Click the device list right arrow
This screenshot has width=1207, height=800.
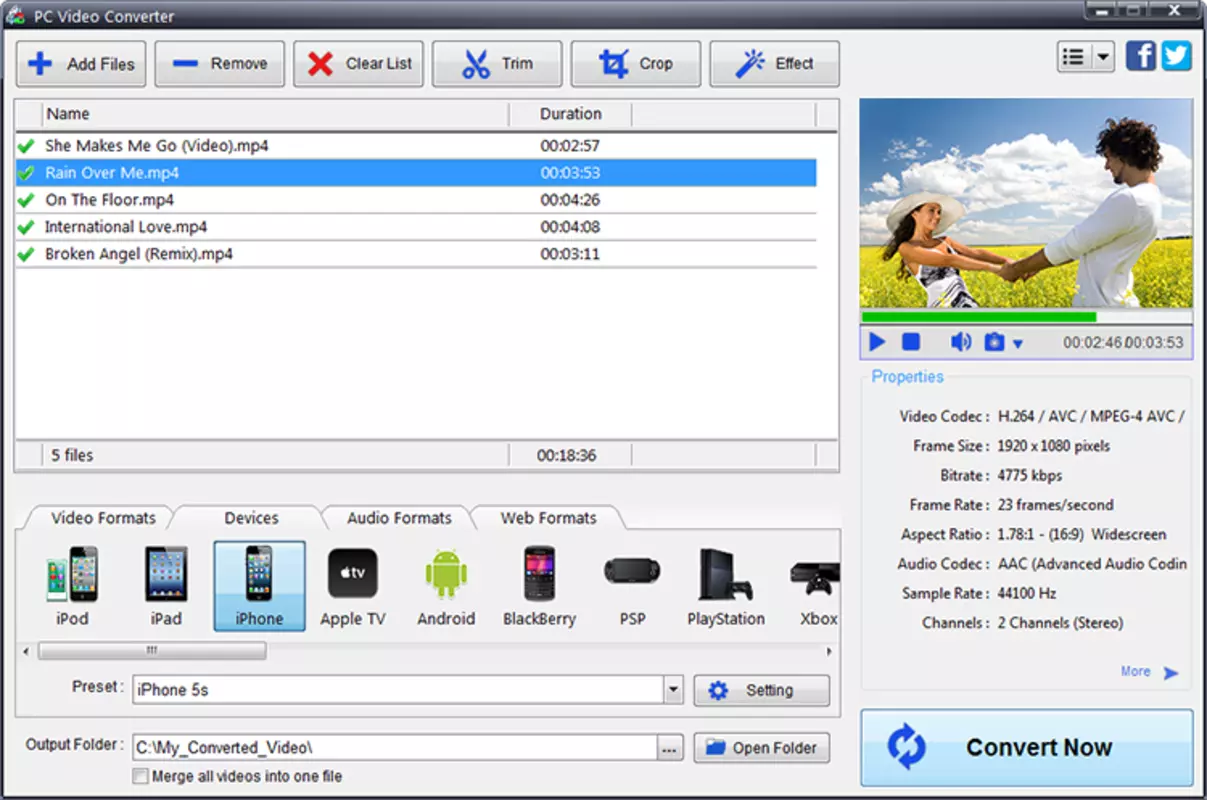pos(829,651)
